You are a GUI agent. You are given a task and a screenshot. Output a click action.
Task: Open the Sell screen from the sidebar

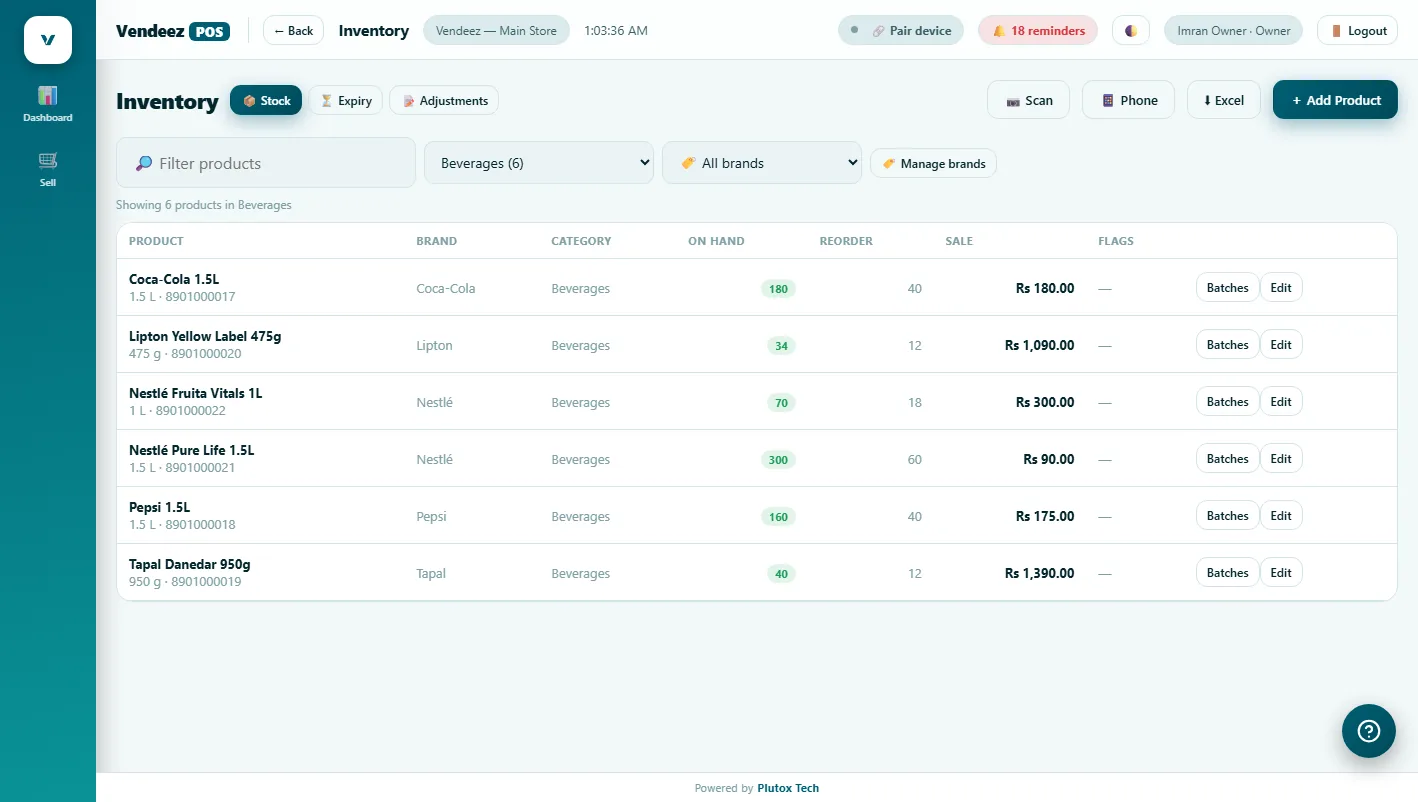48,169
